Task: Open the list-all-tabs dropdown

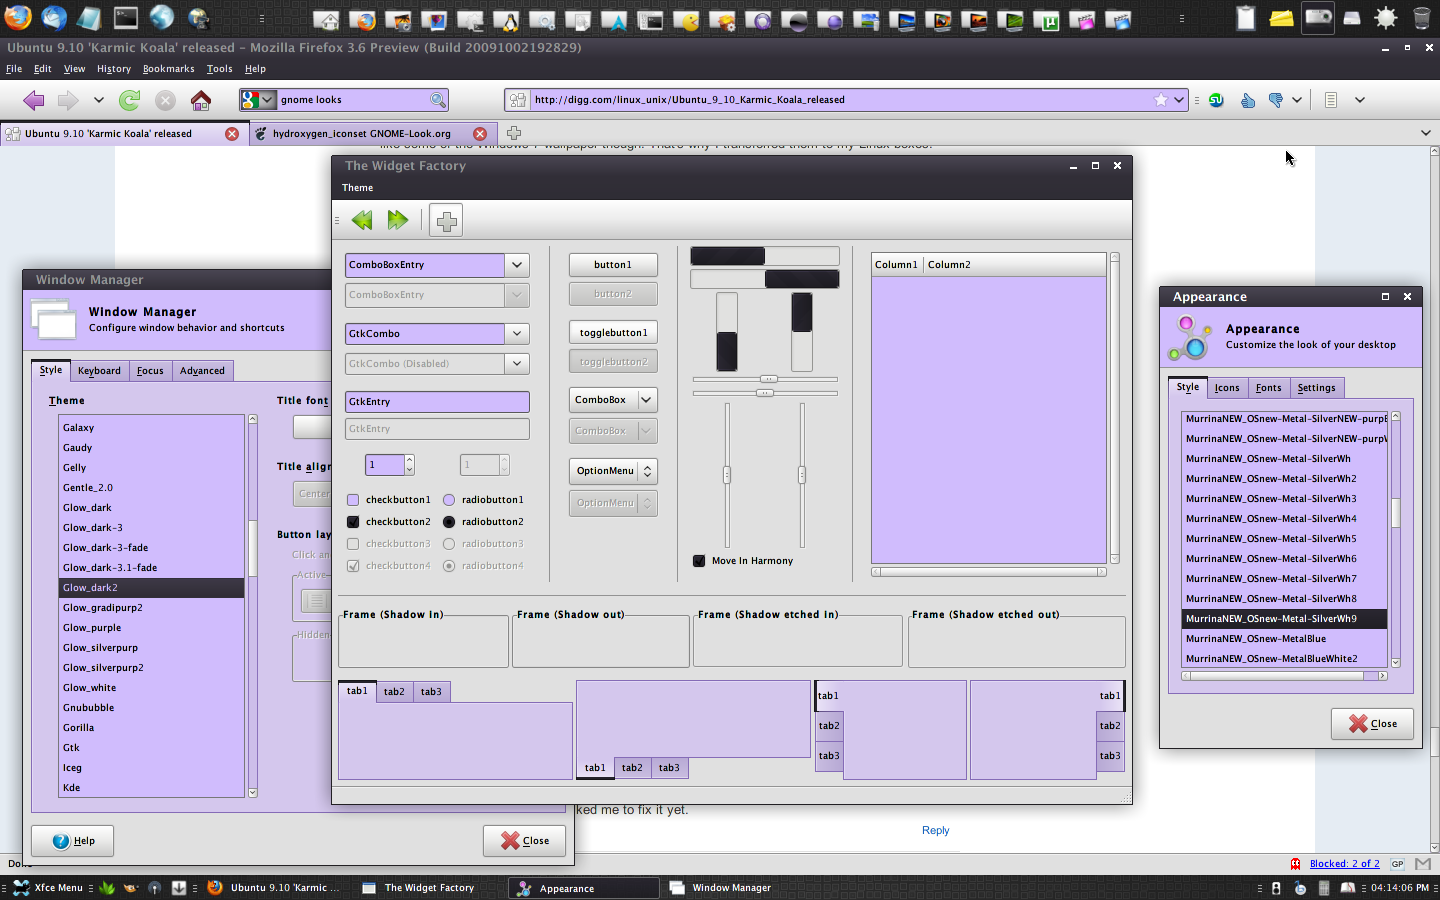Action: [1425, 133]
